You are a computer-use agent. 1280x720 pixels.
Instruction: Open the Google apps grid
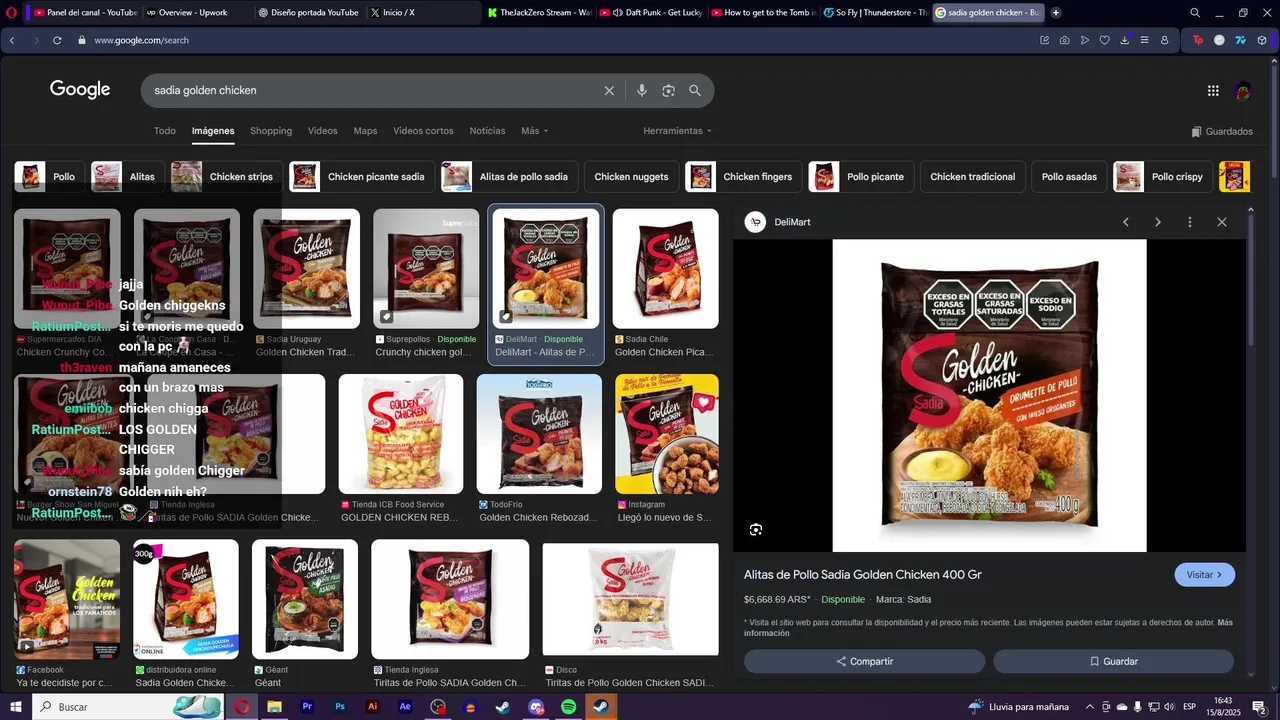(x=1213, y=90)
